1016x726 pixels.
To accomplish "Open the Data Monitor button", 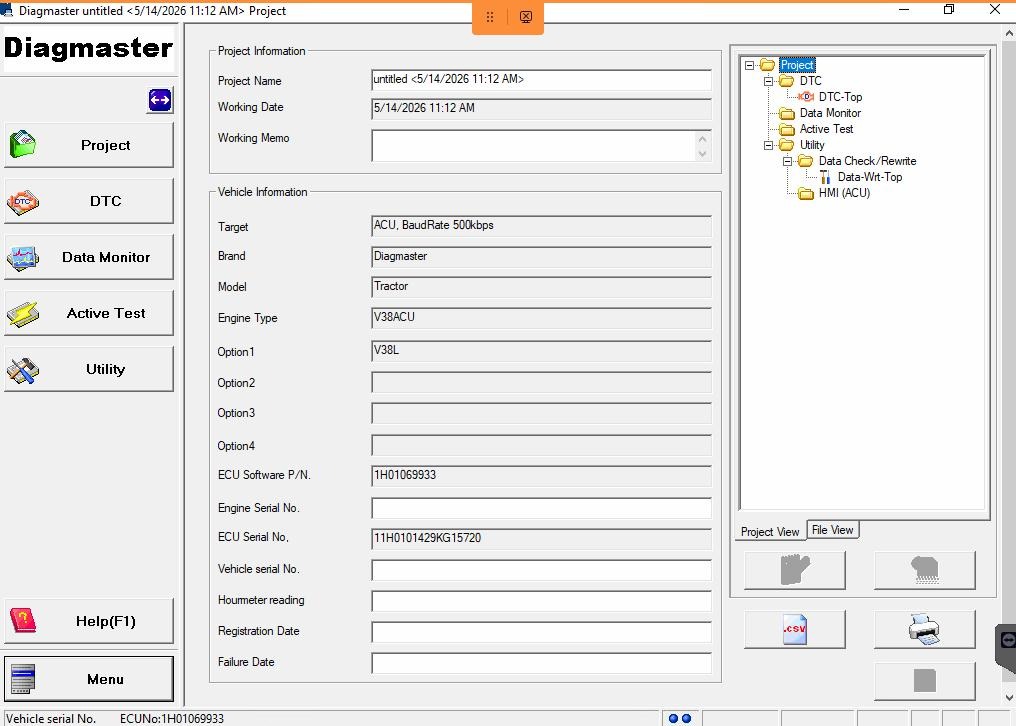I will point(89,257).
